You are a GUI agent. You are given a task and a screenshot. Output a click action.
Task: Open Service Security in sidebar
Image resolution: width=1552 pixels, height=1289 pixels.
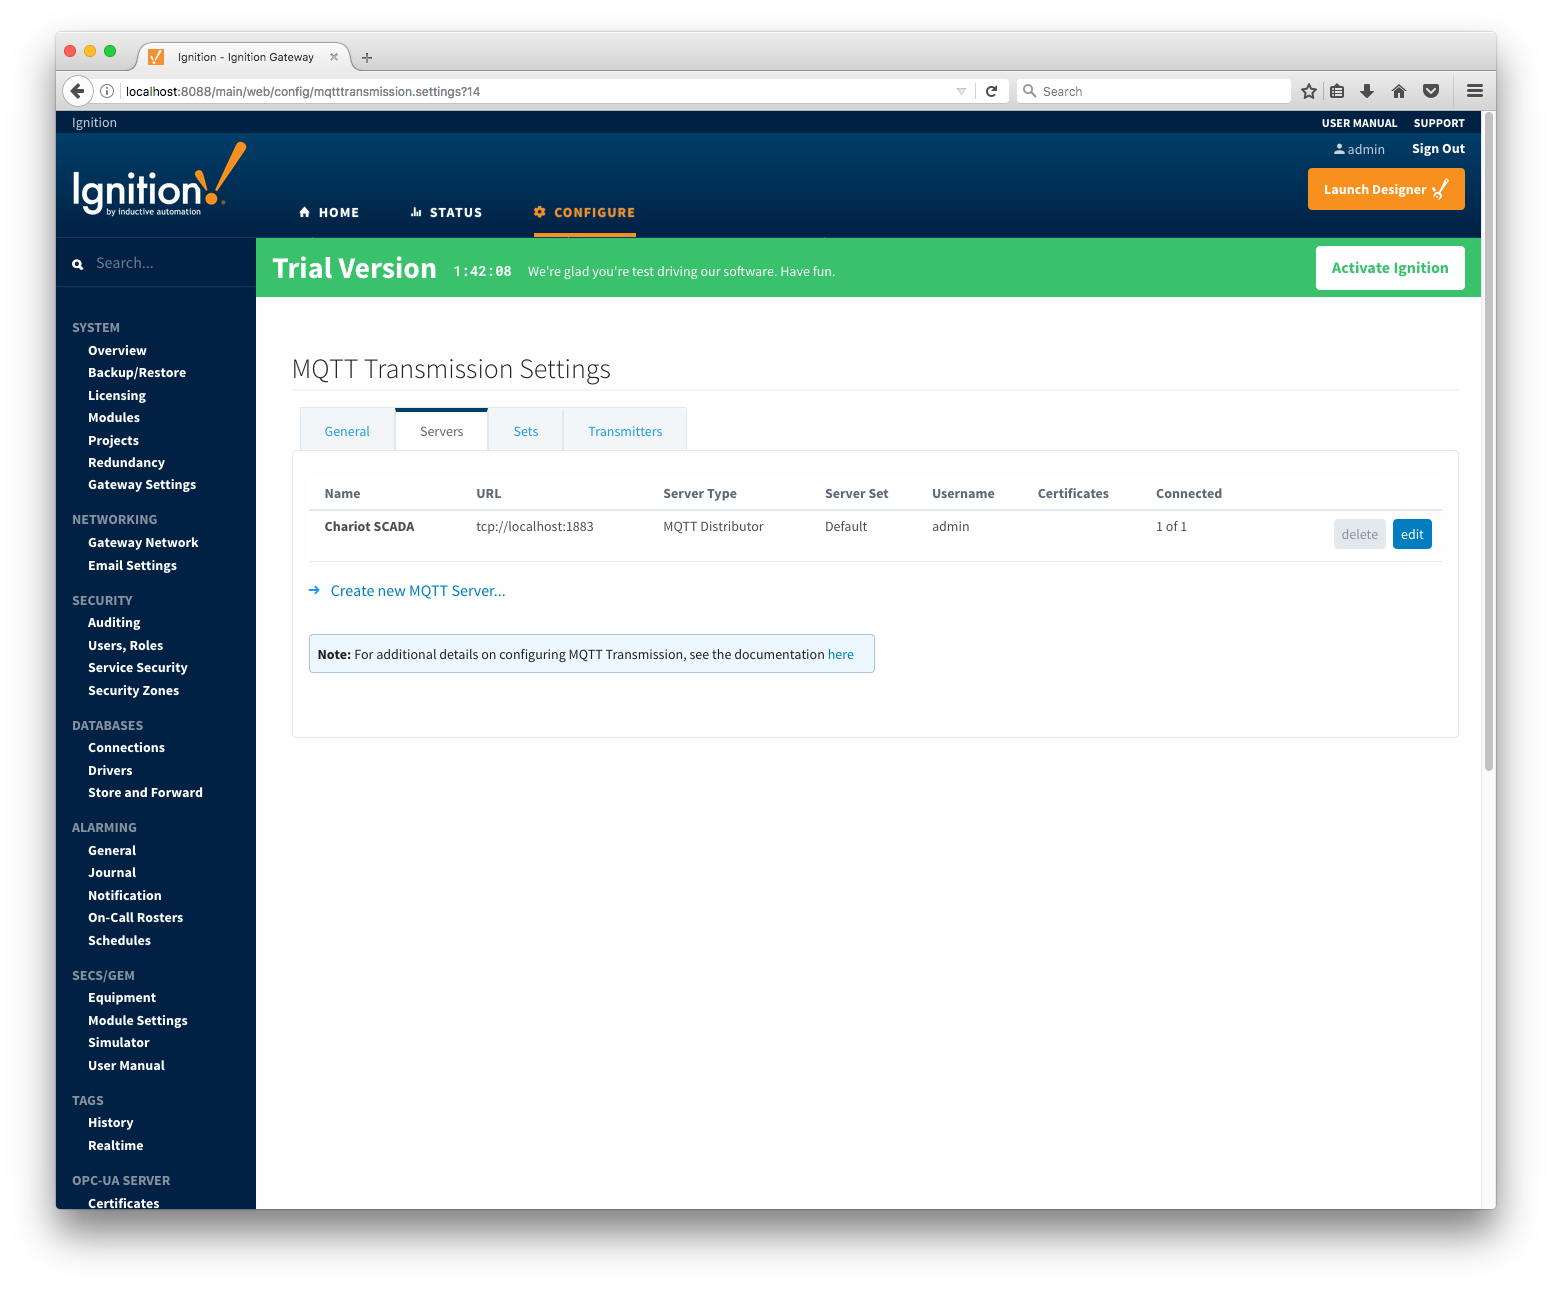138,668
